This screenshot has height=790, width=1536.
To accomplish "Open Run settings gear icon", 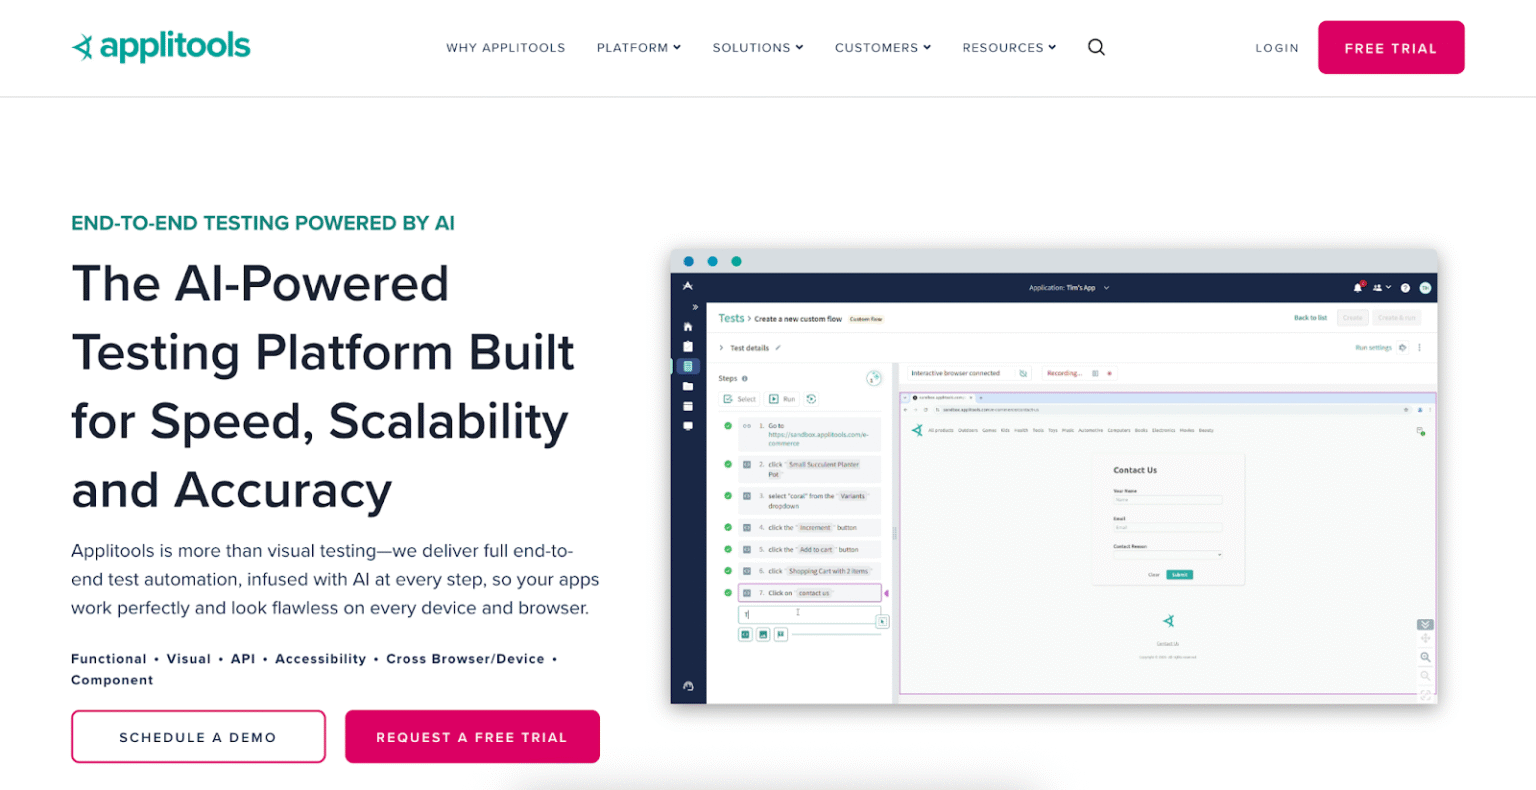I will pyautogui.click(x=1404, y=348).
